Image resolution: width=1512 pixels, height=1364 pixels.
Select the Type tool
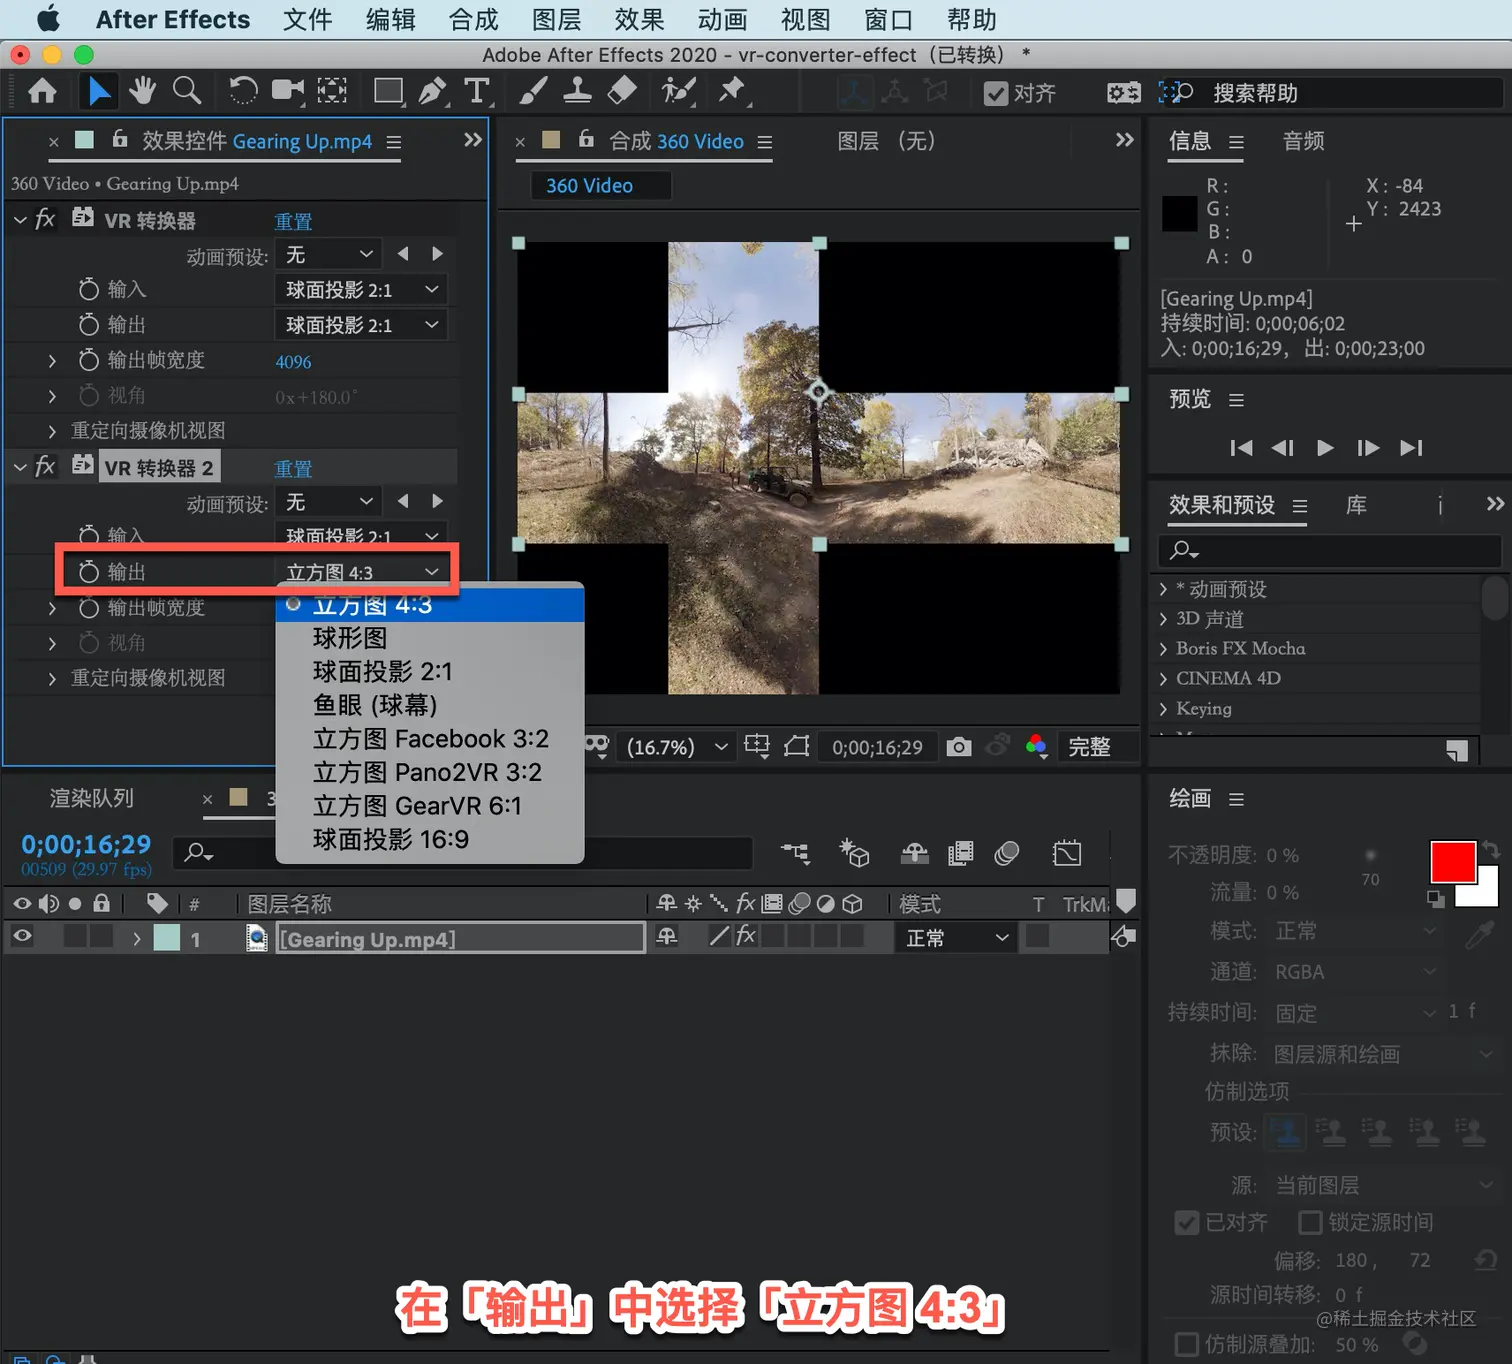click(477, 91)
